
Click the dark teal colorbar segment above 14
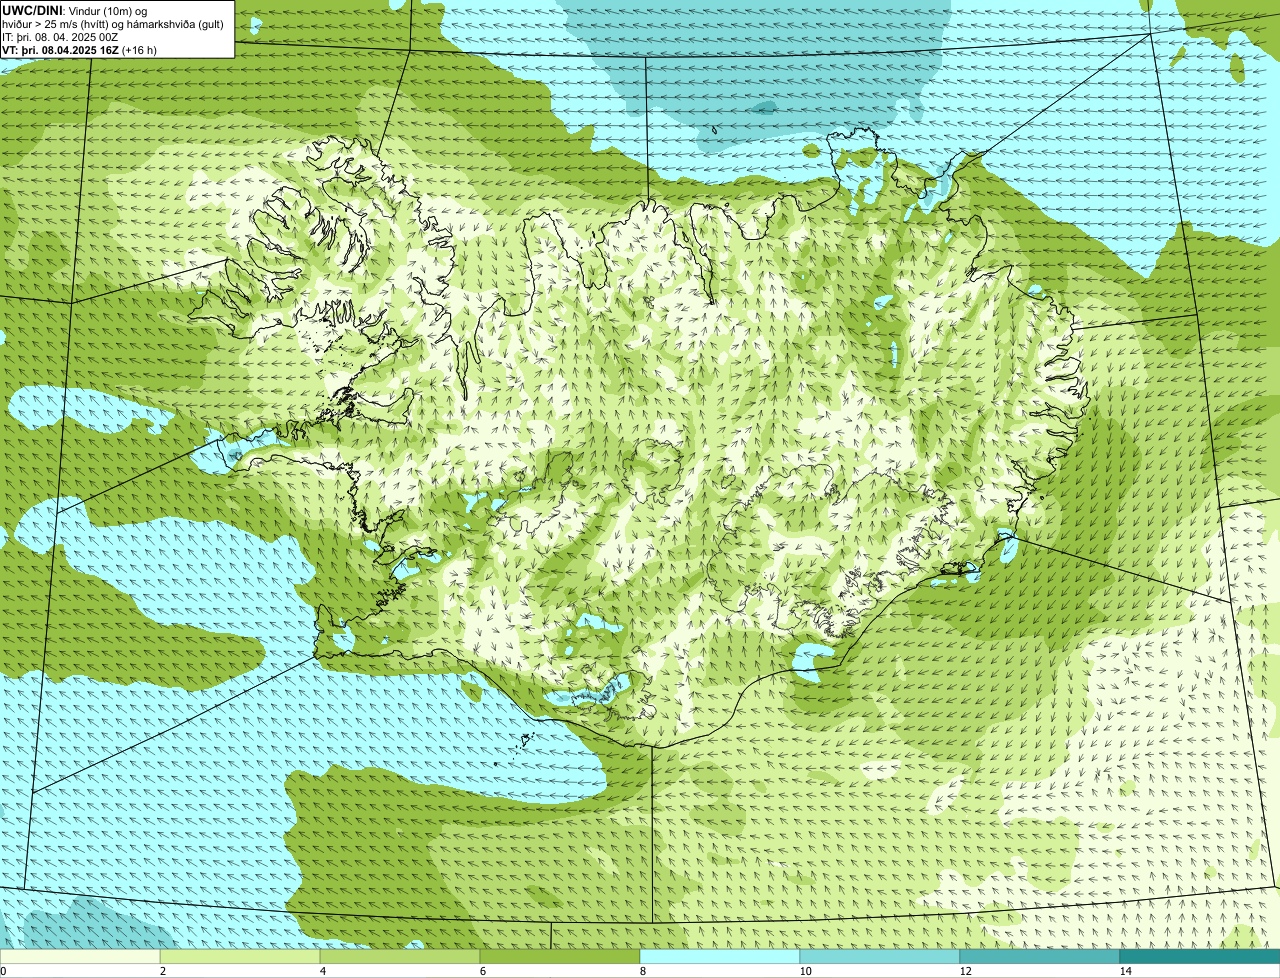[x=1200, y=956]
